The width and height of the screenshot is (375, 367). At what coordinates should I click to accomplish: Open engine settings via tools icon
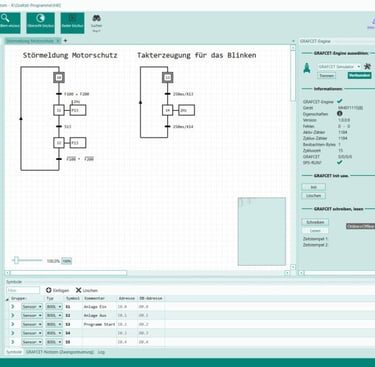[368, 66]
